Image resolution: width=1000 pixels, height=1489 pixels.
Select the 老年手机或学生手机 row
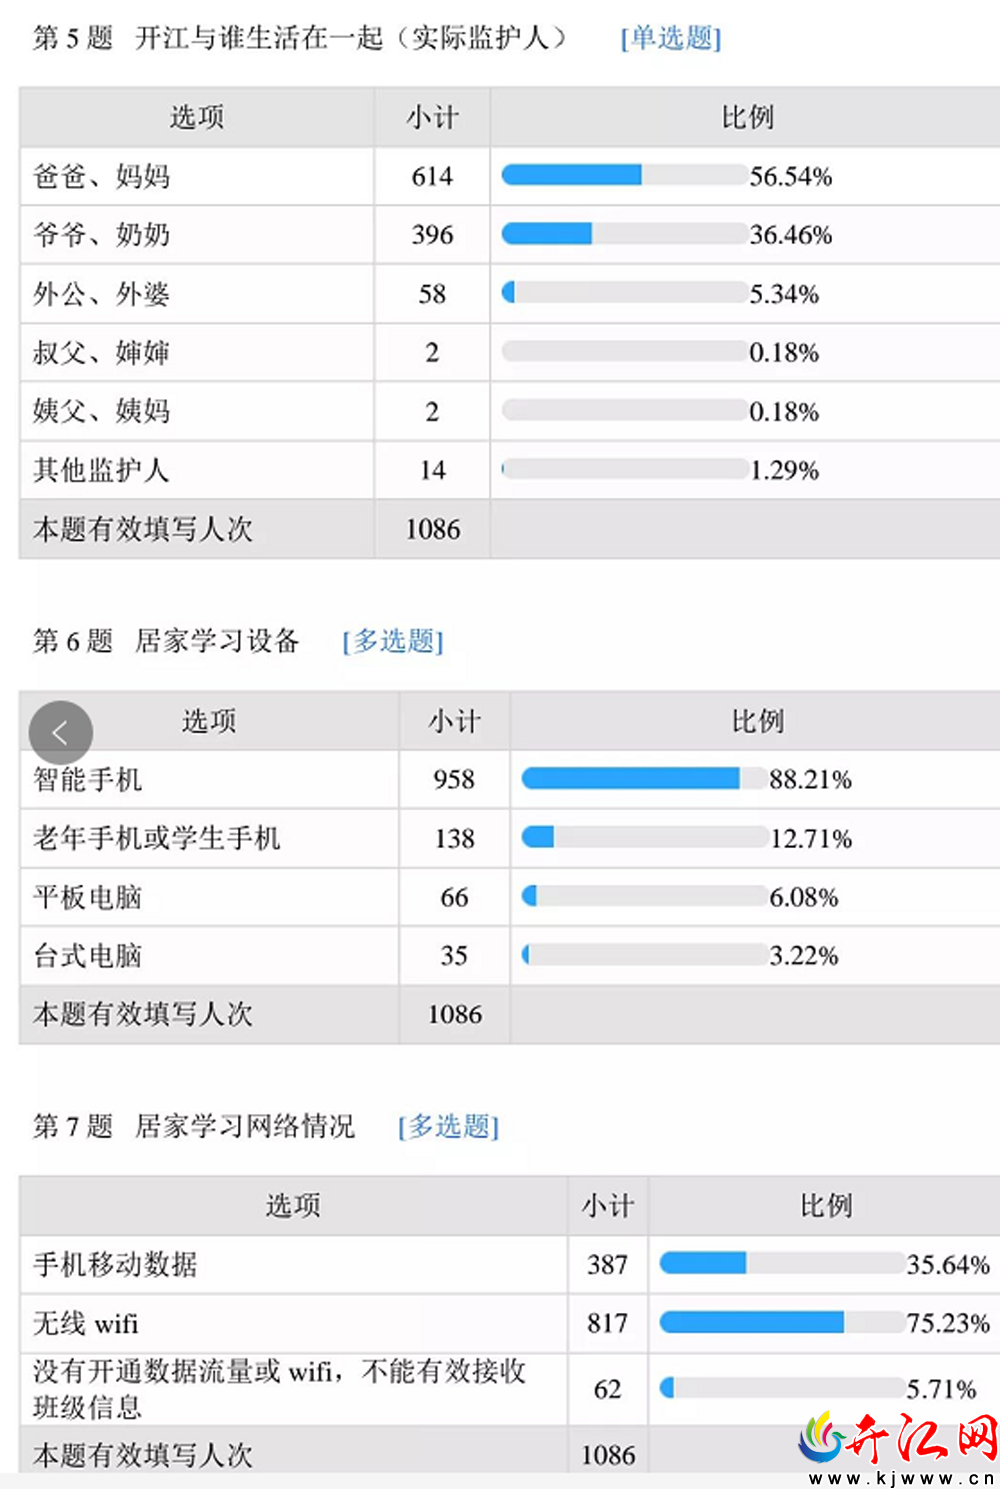pyautogui.click(x=510, y=838)
